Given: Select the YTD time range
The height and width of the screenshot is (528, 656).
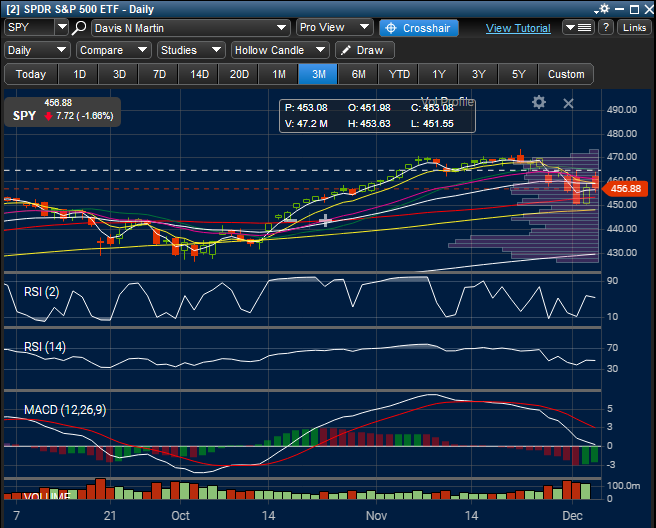Looking at the screenshot, I should pos(399,74).
